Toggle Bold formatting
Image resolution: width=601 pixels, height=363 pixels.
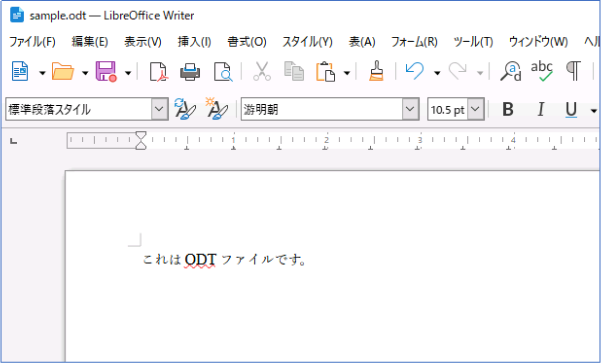tap(508, 110)
